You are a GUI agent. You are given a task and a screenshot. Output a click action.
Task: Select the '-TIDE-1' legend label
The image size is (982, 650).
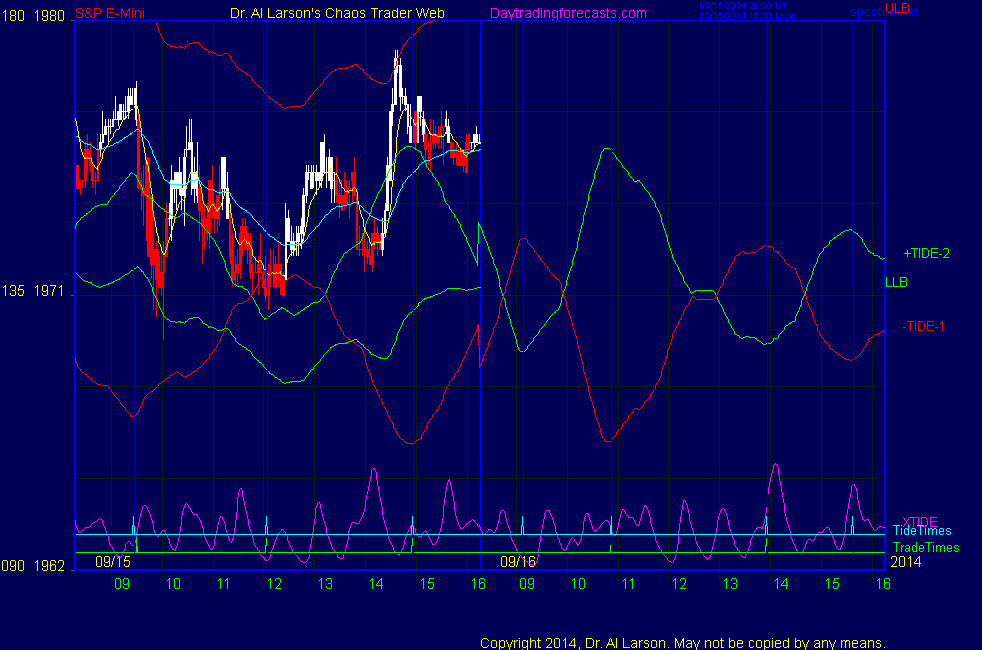[923, 326]
